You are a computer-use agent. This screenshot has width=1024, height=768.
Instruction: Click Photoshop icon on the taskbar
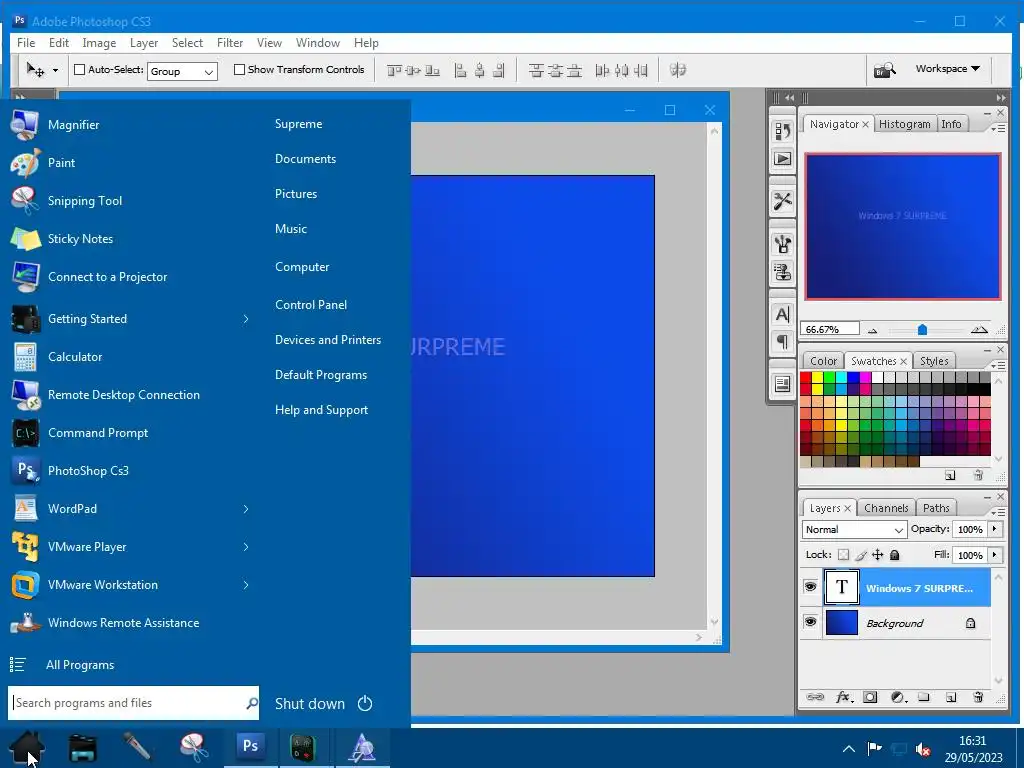(250, 746)
